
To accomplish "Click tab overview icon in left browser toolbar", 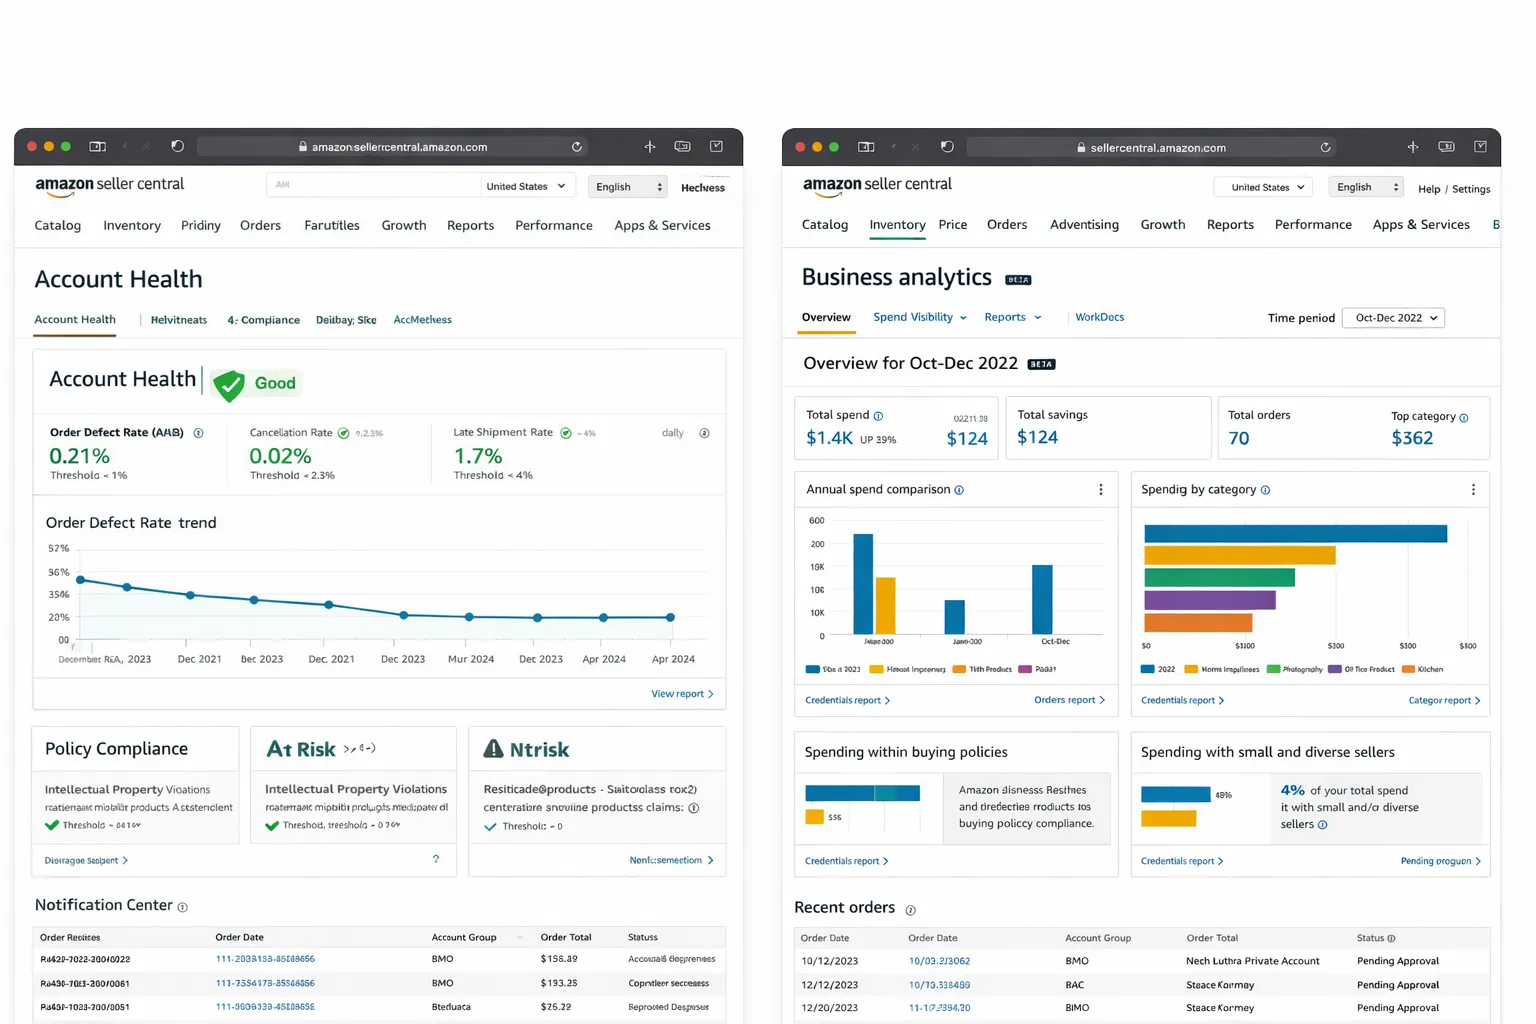I will point(682,146).
